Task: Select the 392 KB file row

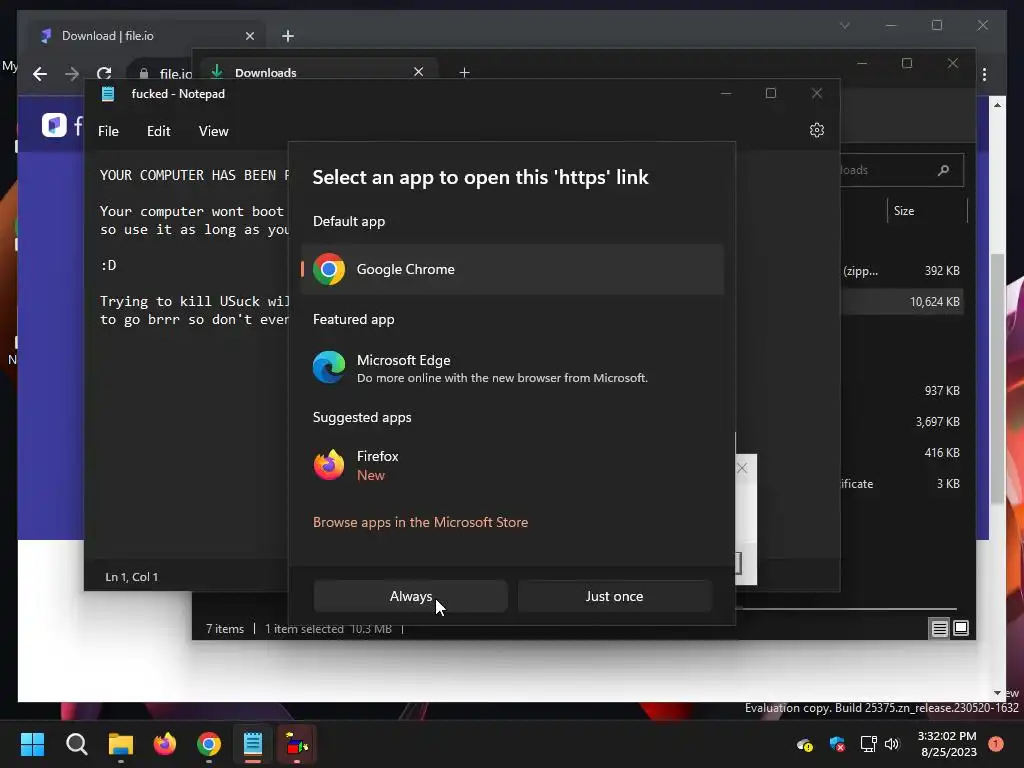Action: (x=901, y=270)
